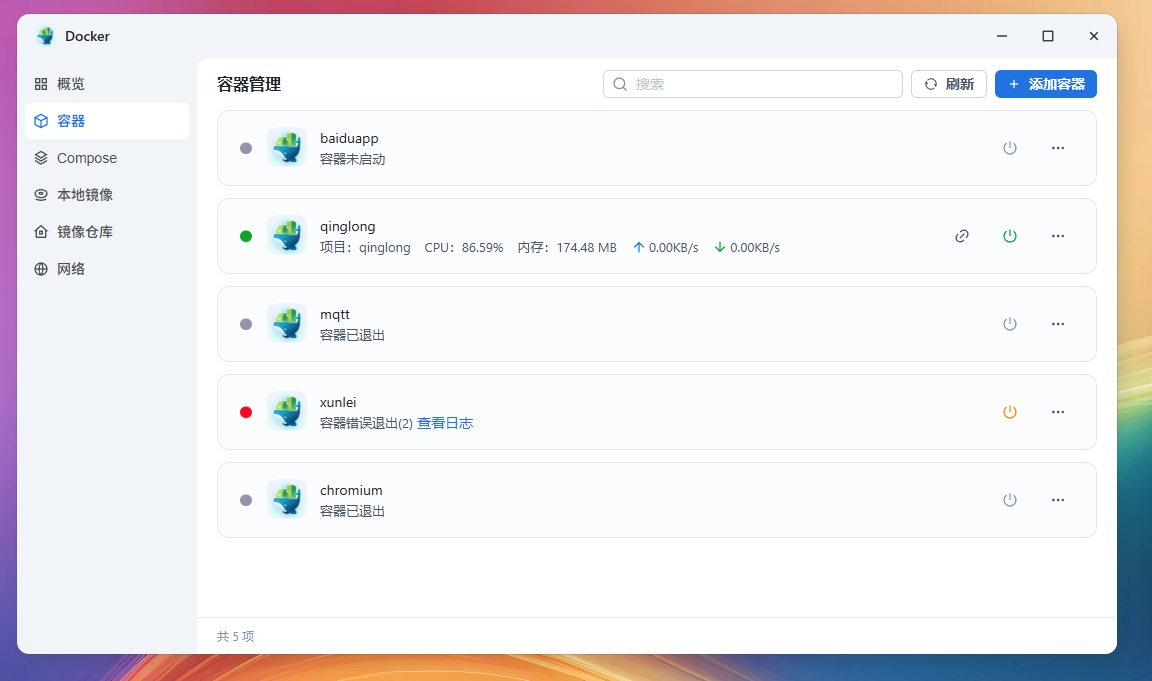
Task: Click 容器错误退出(2) status text
Action: point(367,423)
